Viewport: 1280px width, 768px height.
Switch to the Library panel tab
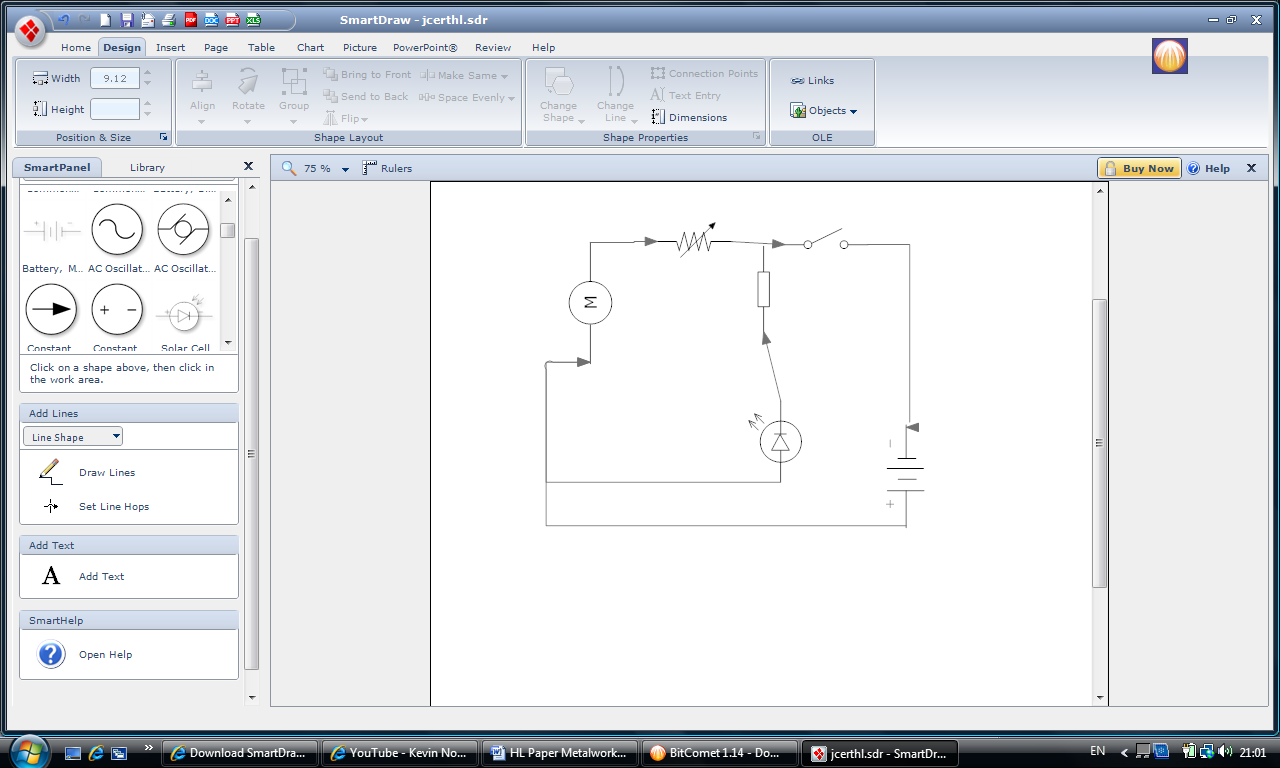point(147,167)
